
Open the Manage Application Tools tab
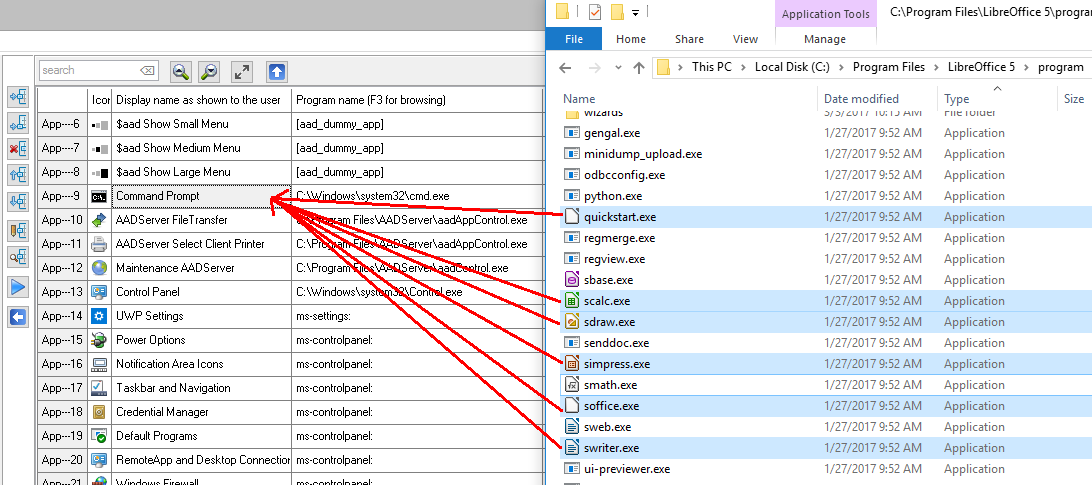825,39
